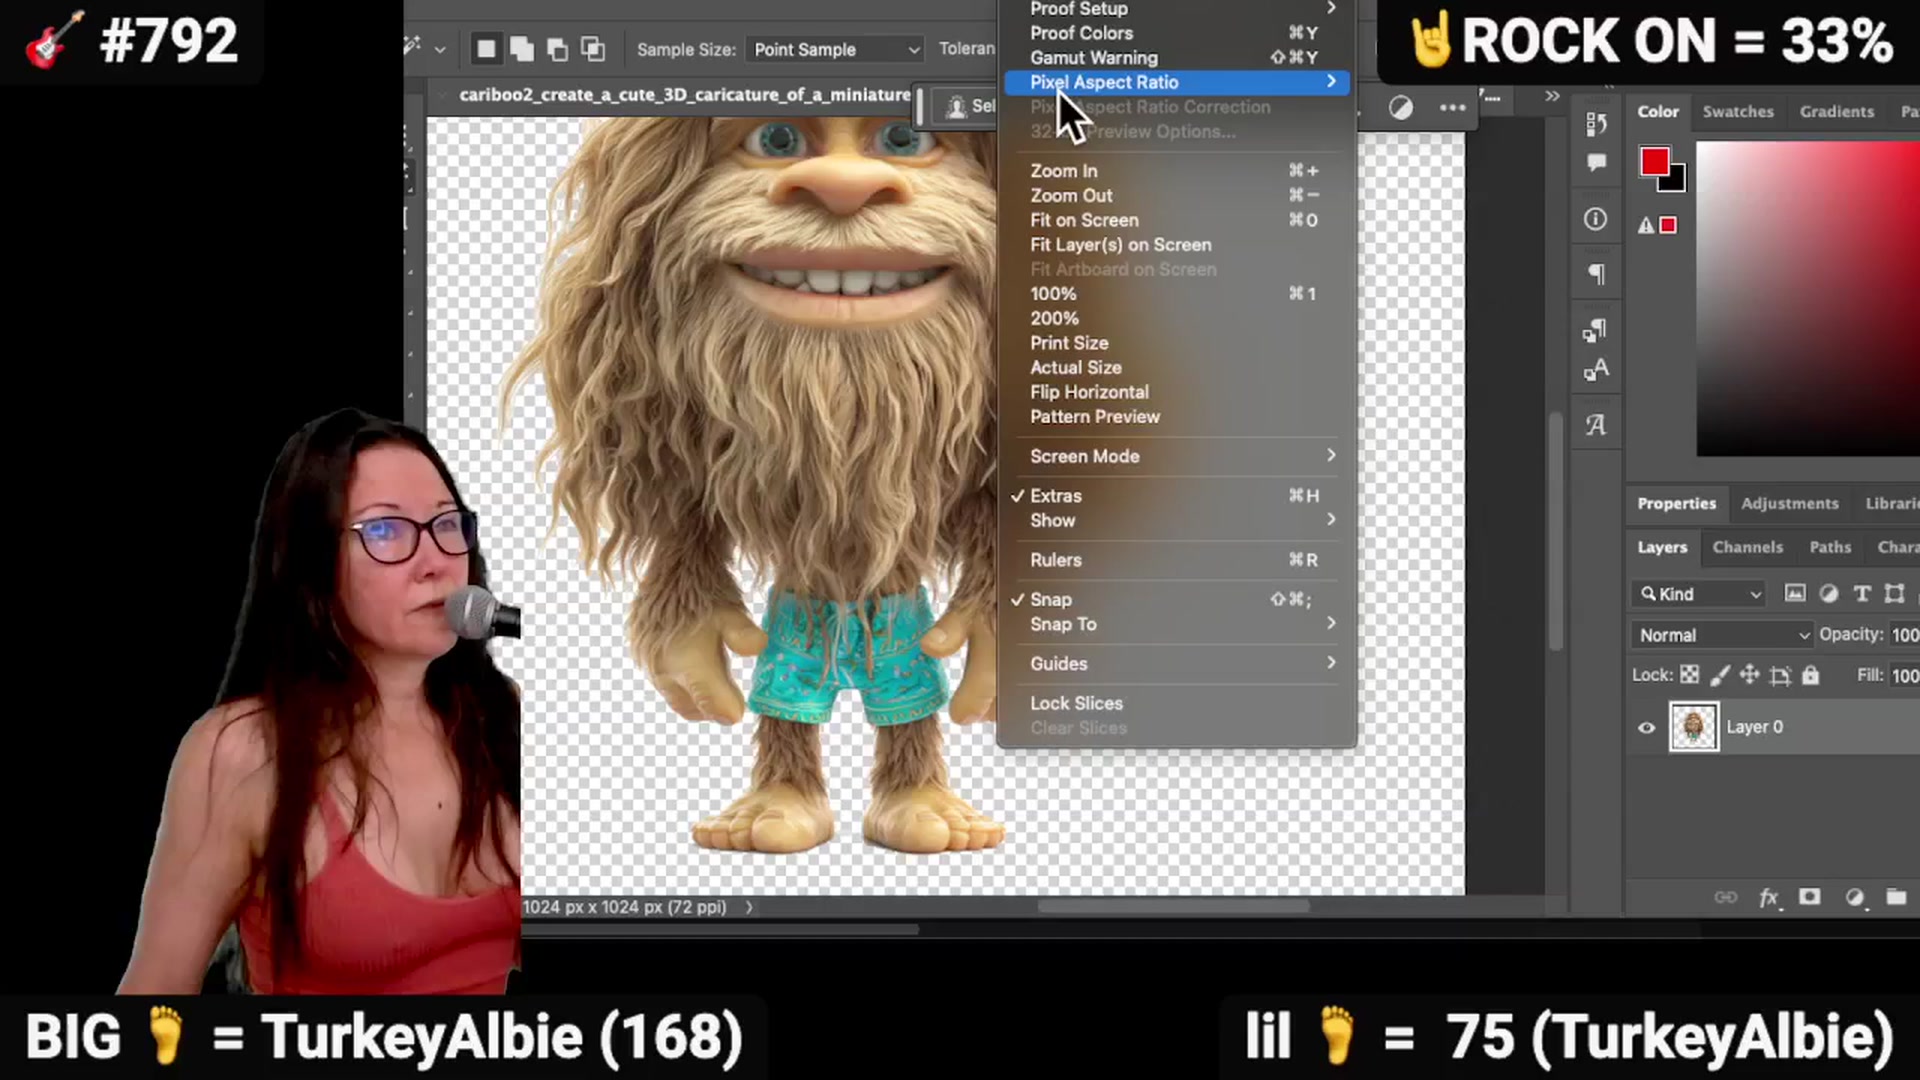Viewport: 1920px width, 1080px height.
Task: Open the Glyphs panel icon
Action: coord(1596,425)
